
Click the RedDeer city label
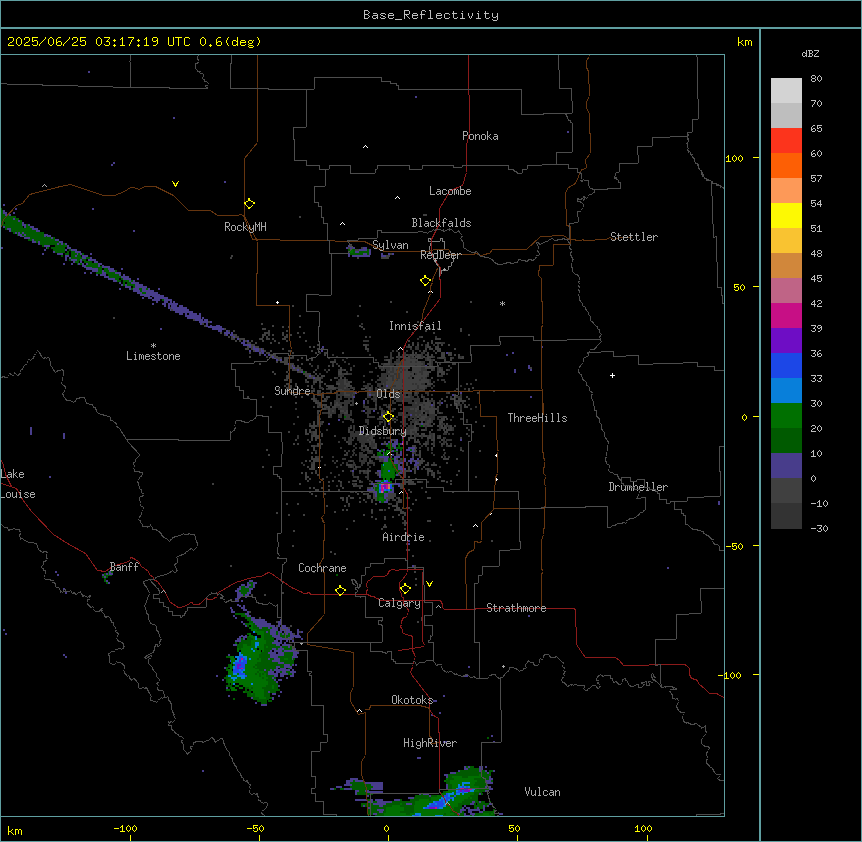(440, 255)
